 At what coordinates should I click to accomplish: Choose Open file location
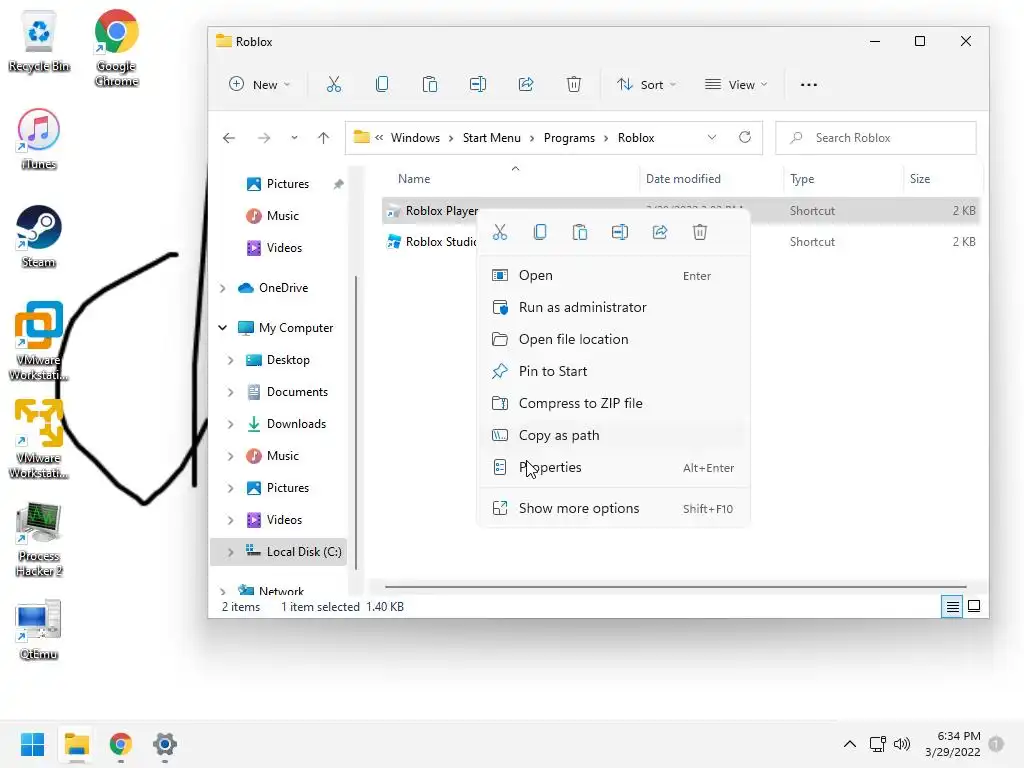pyautogui.click(x=614, y=340)
